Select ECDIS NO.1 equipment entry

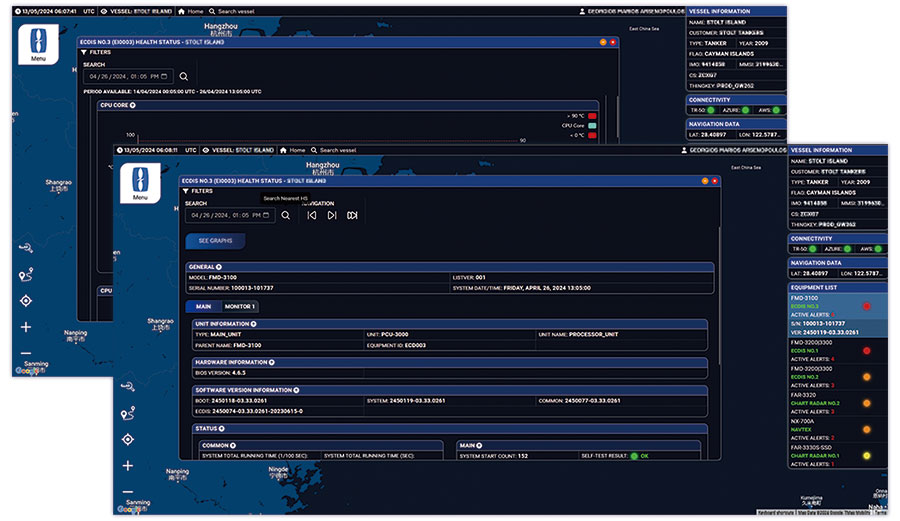(837, 351)
